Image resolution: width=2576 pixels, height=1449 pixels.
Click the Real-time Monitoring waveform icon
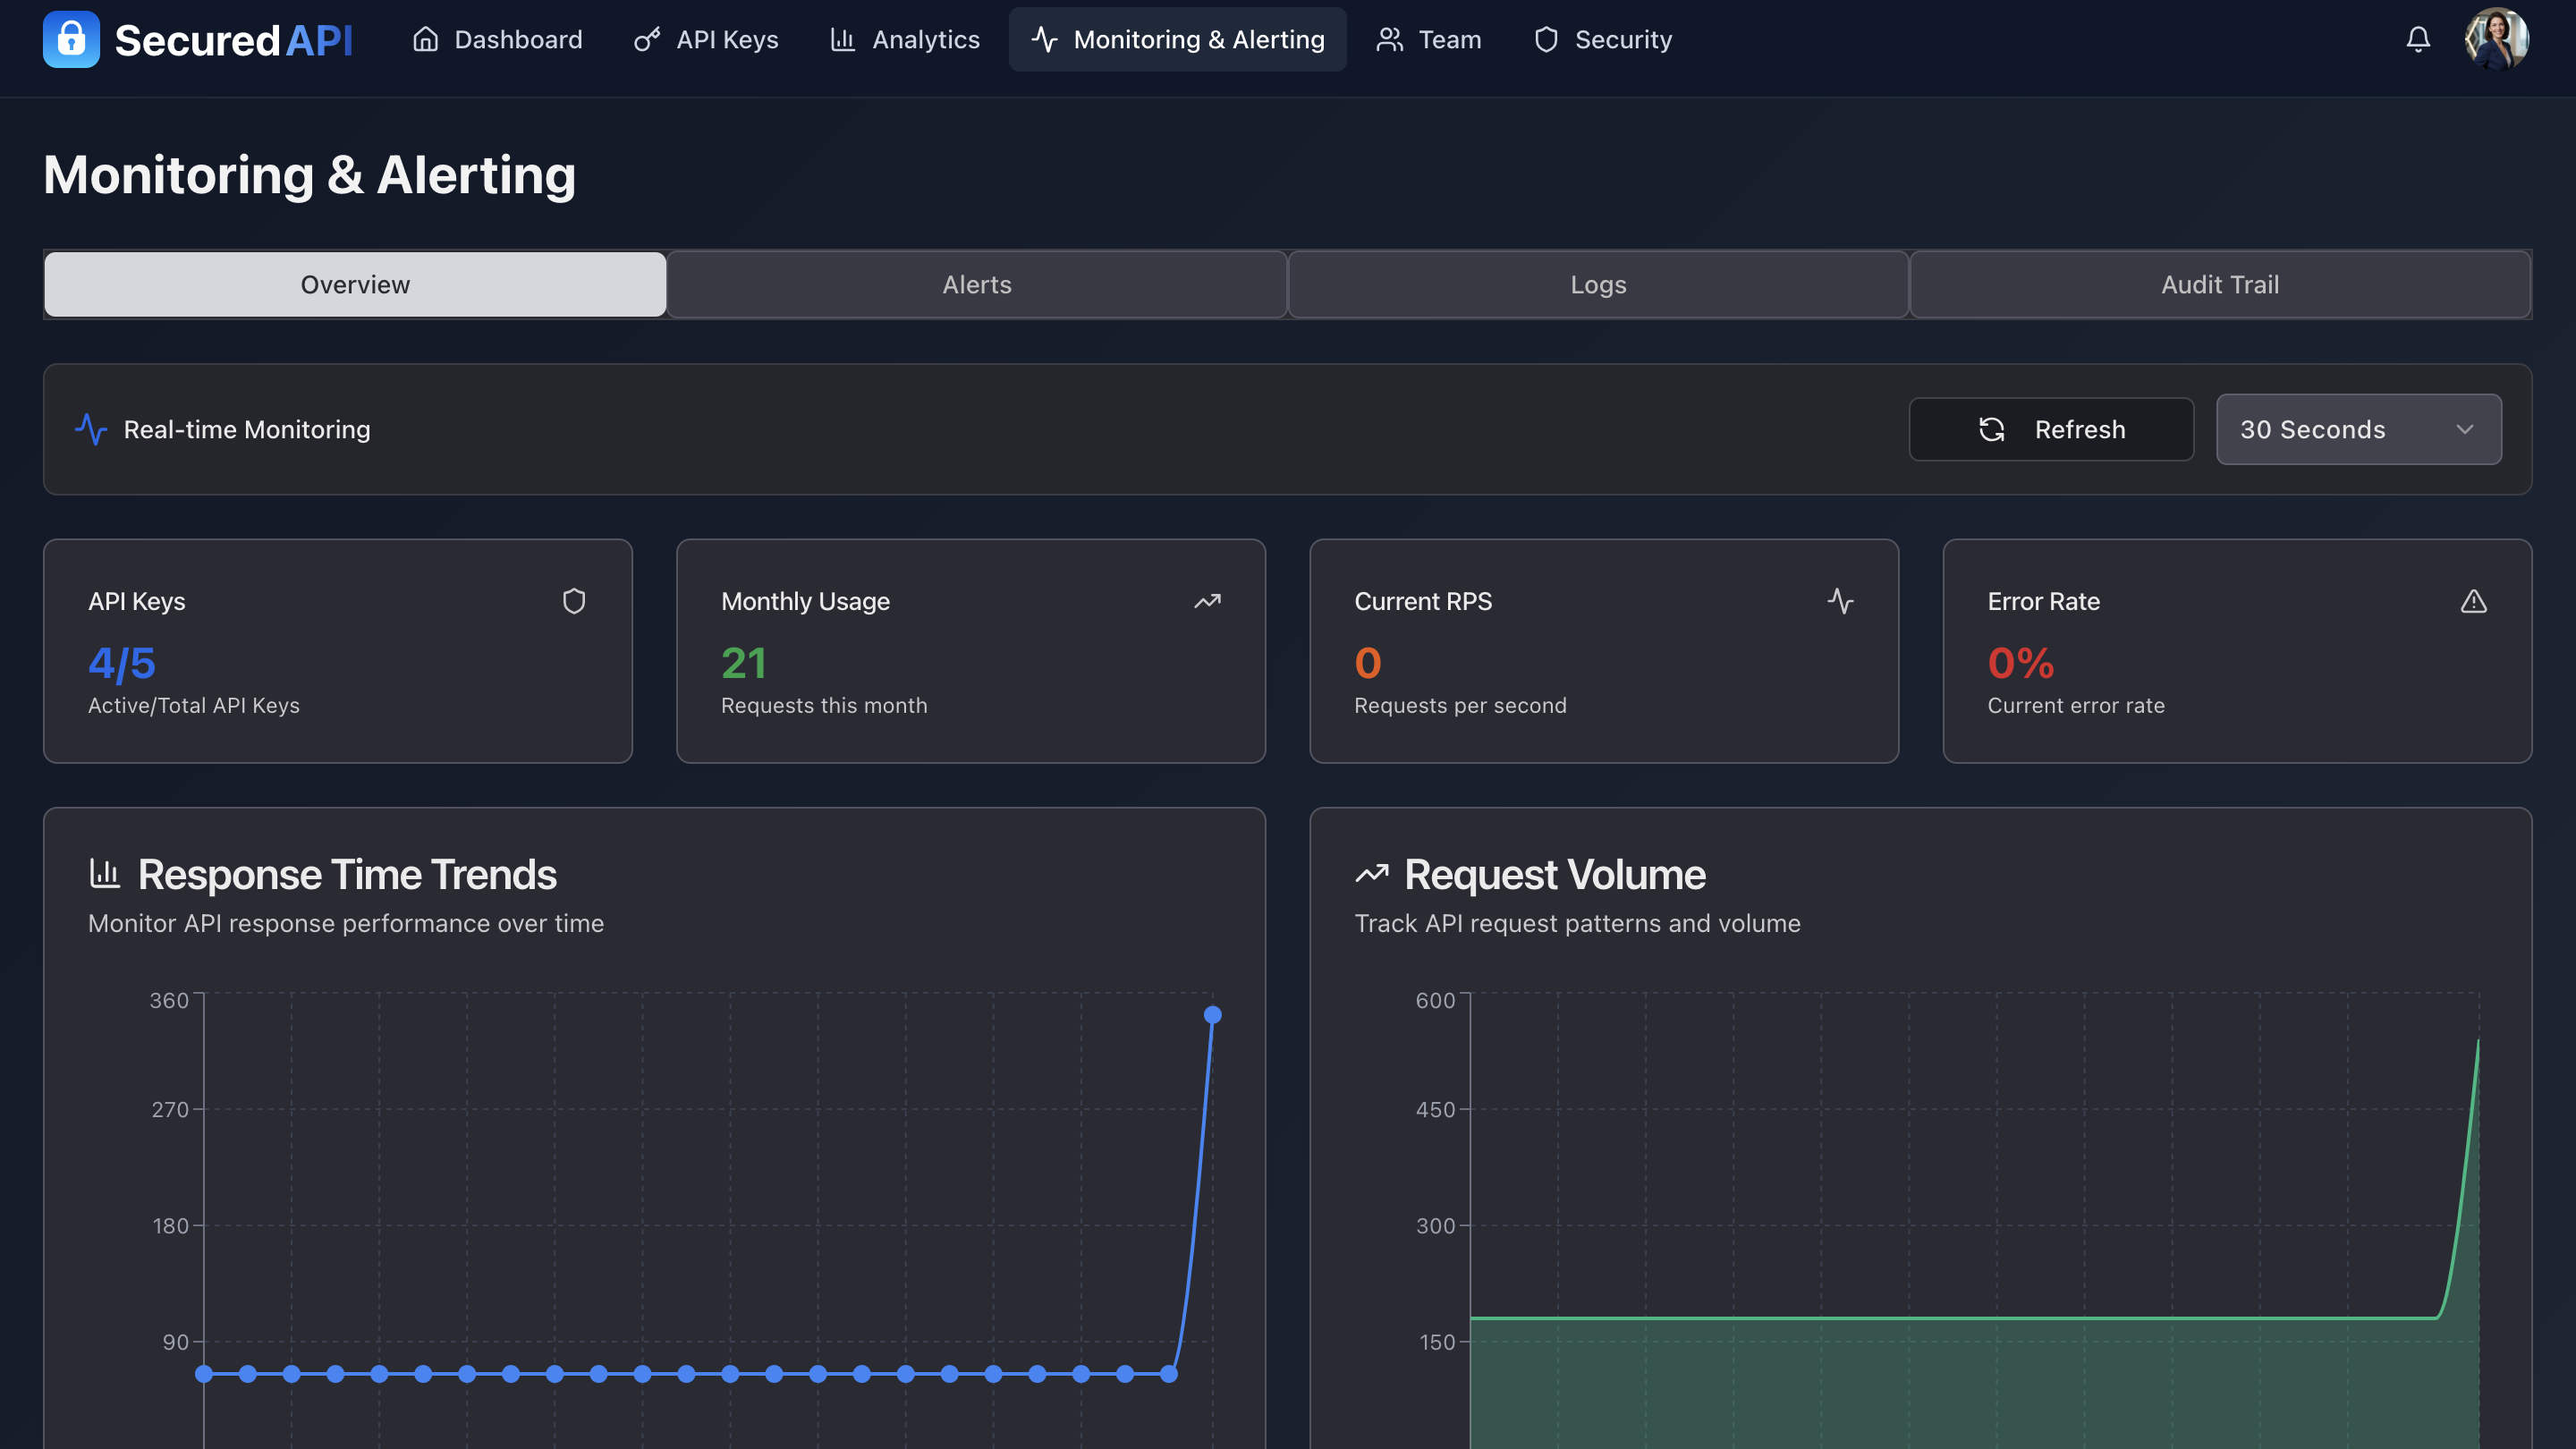point(91,429)
